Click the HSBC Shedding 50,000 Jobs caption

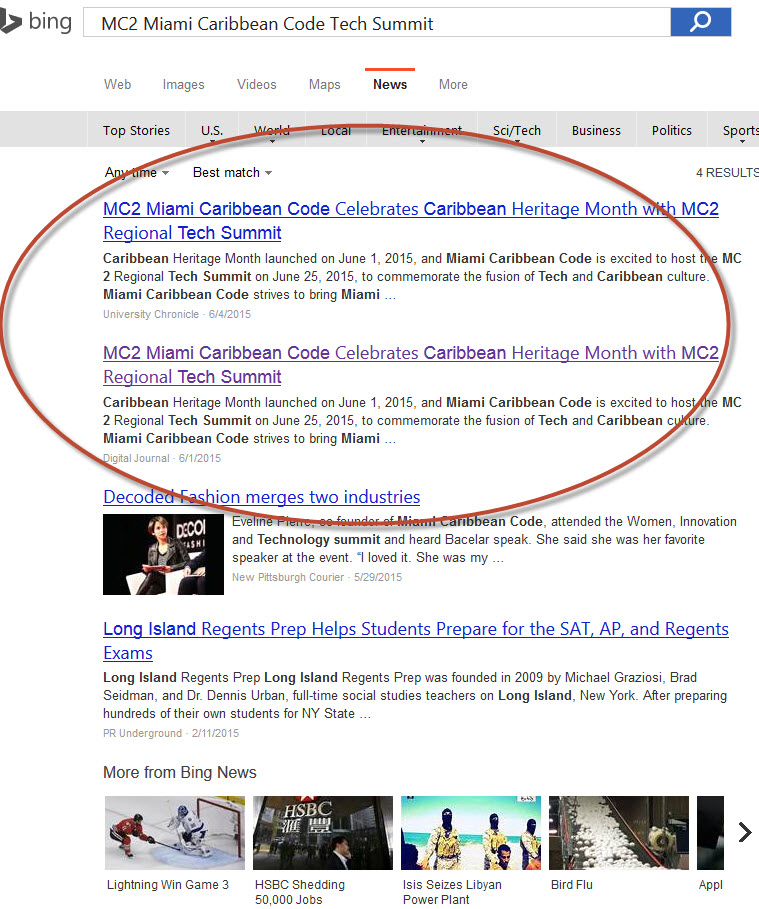[300, 892]
